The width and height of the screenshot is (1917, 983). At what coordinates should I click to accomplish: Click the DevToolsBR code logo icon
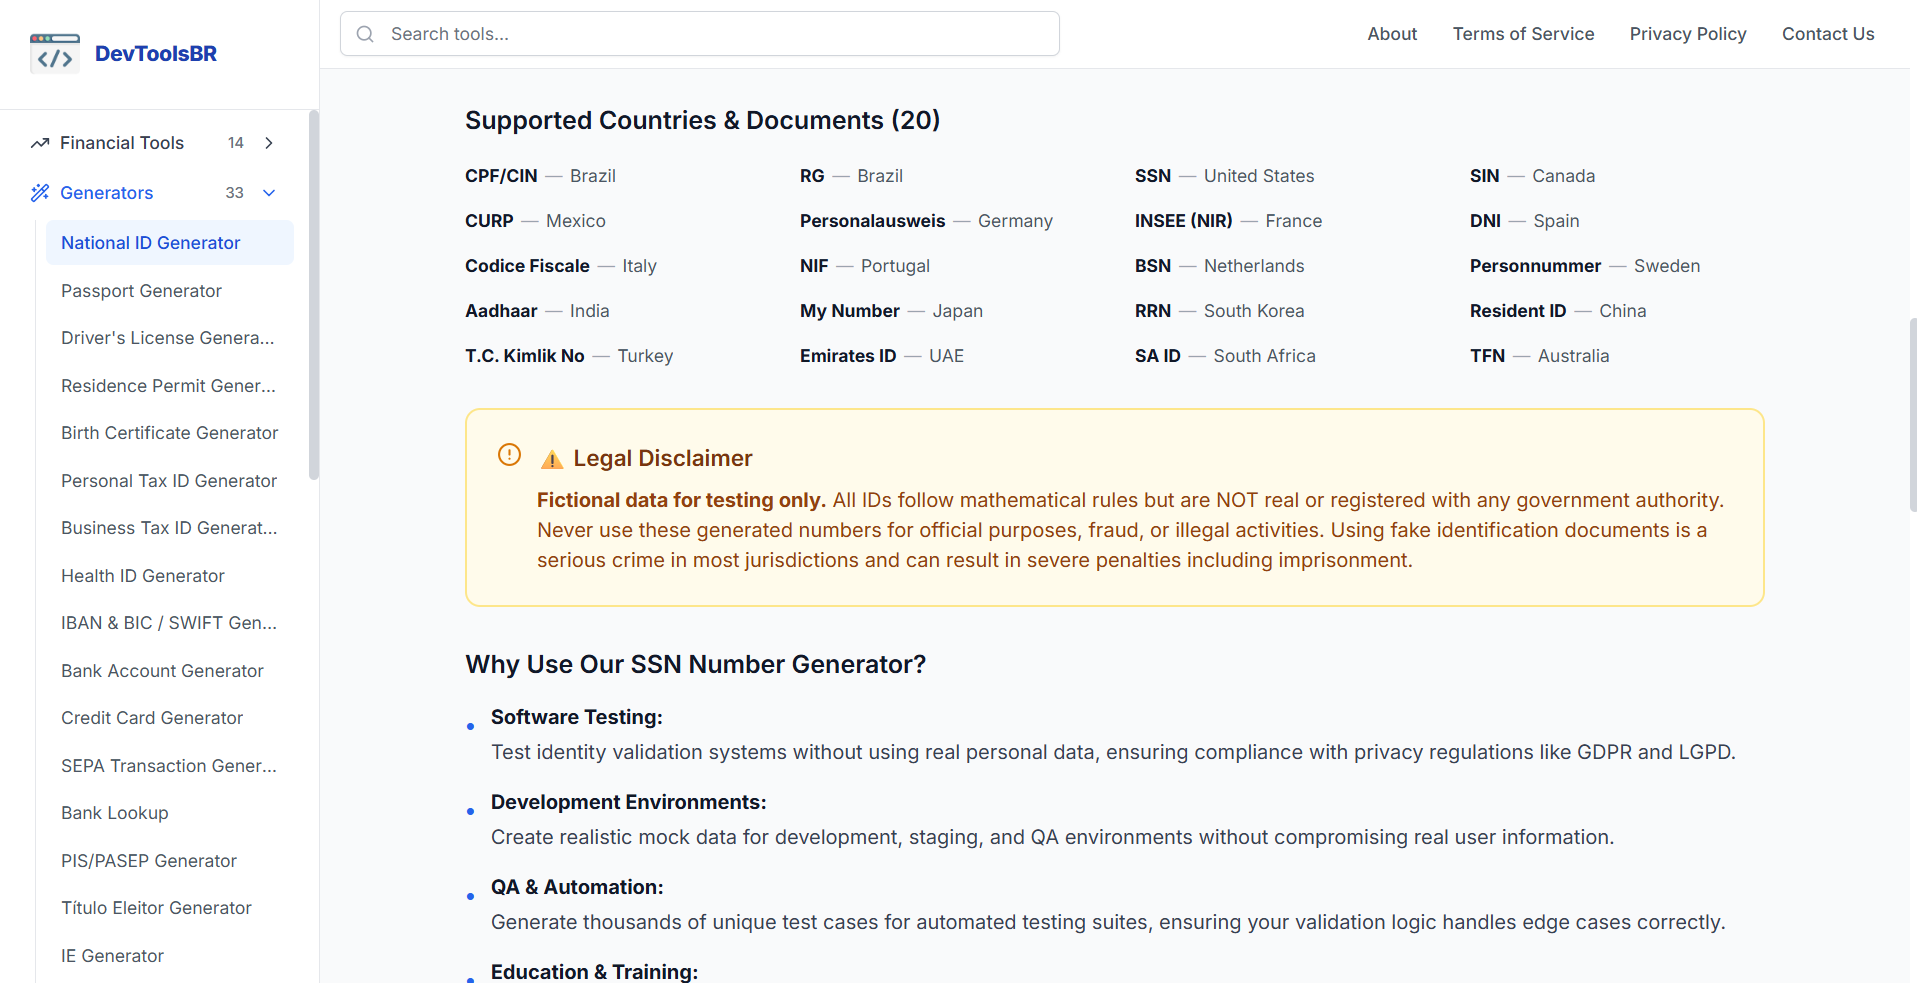pos(54,54)
